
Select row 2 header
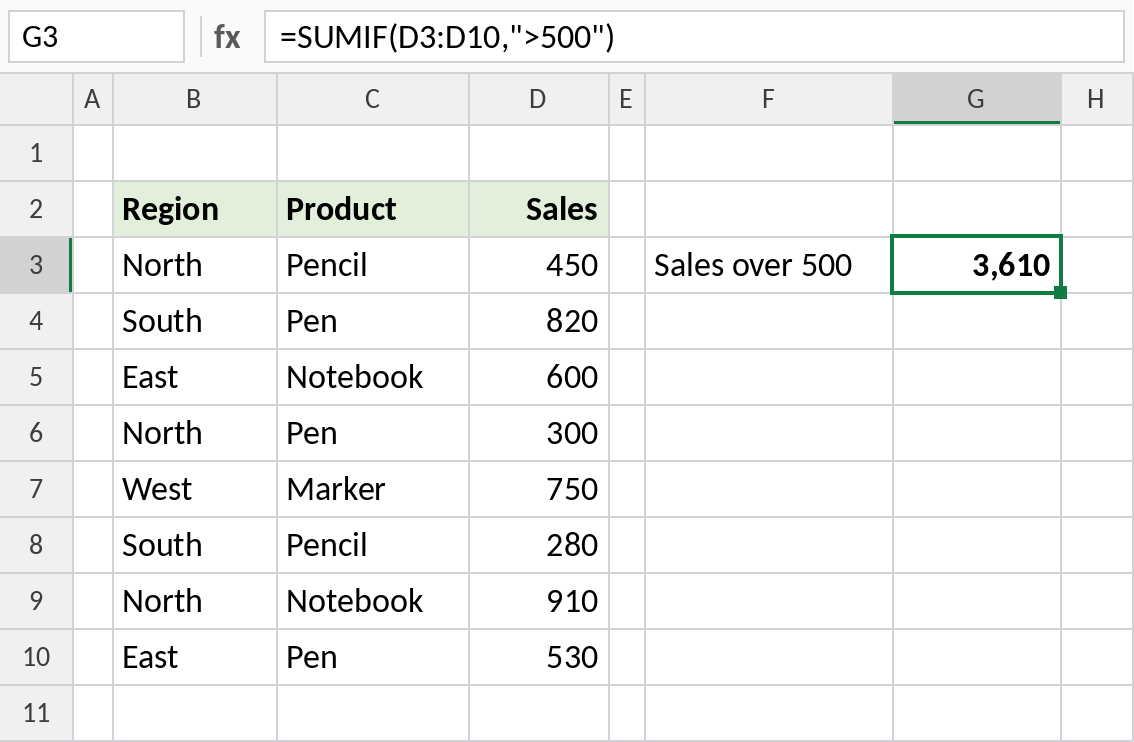36,210
